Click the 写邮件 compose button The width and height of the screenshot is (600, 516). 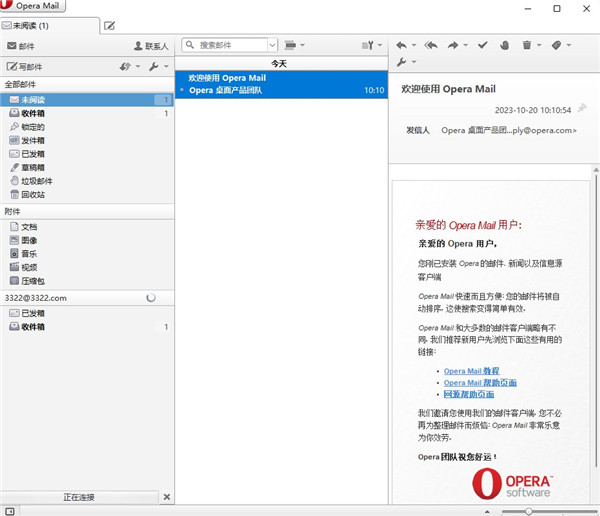coord(25,67)
